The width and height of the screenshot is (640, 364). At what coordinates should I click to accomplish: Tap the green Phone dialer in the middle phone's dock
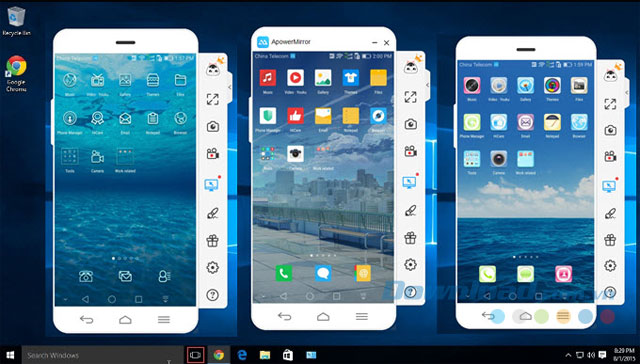coord(283,273)
